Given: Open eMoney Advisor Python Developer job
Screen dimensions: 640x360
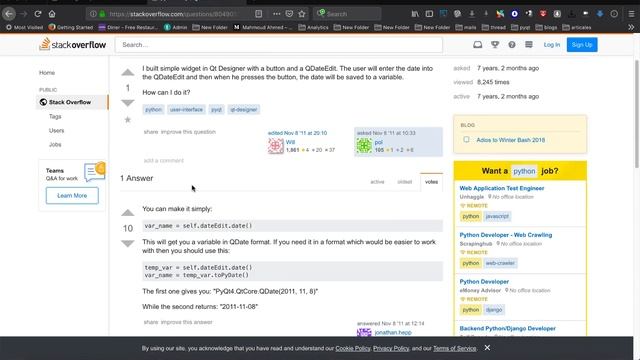Looking at the screenshot, I should click(x=484, y=282).
